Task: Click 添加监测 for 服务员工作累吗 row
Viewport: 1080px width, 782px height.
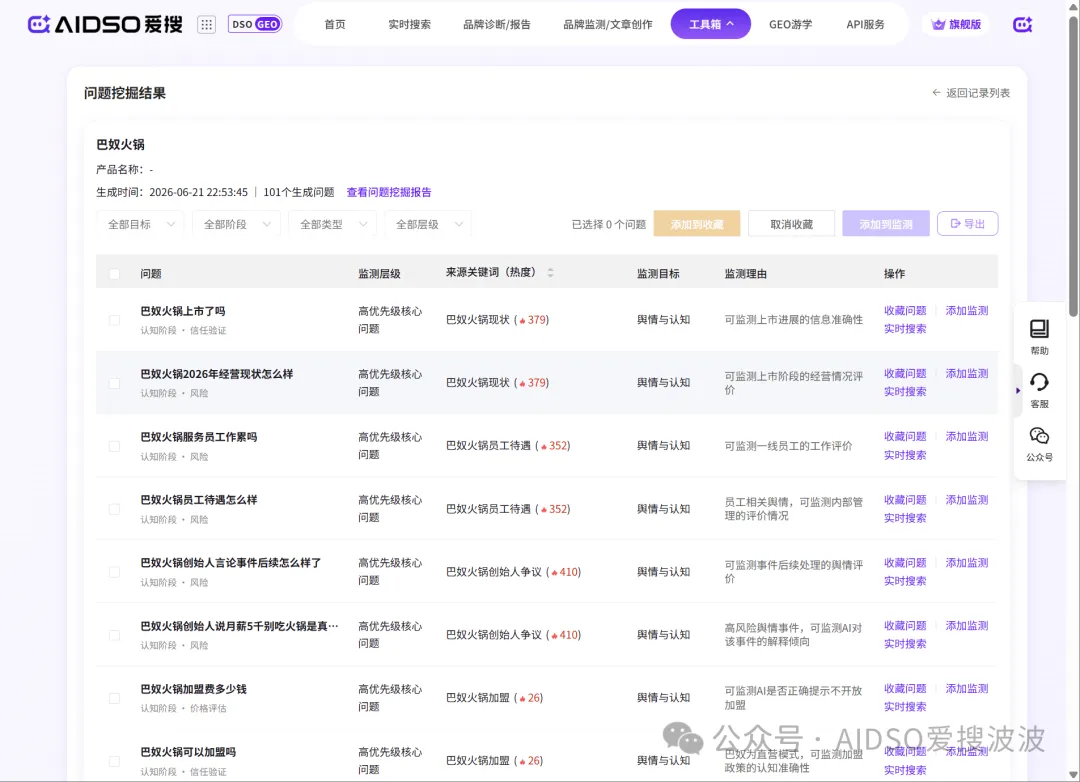Action: click(967, 436)
